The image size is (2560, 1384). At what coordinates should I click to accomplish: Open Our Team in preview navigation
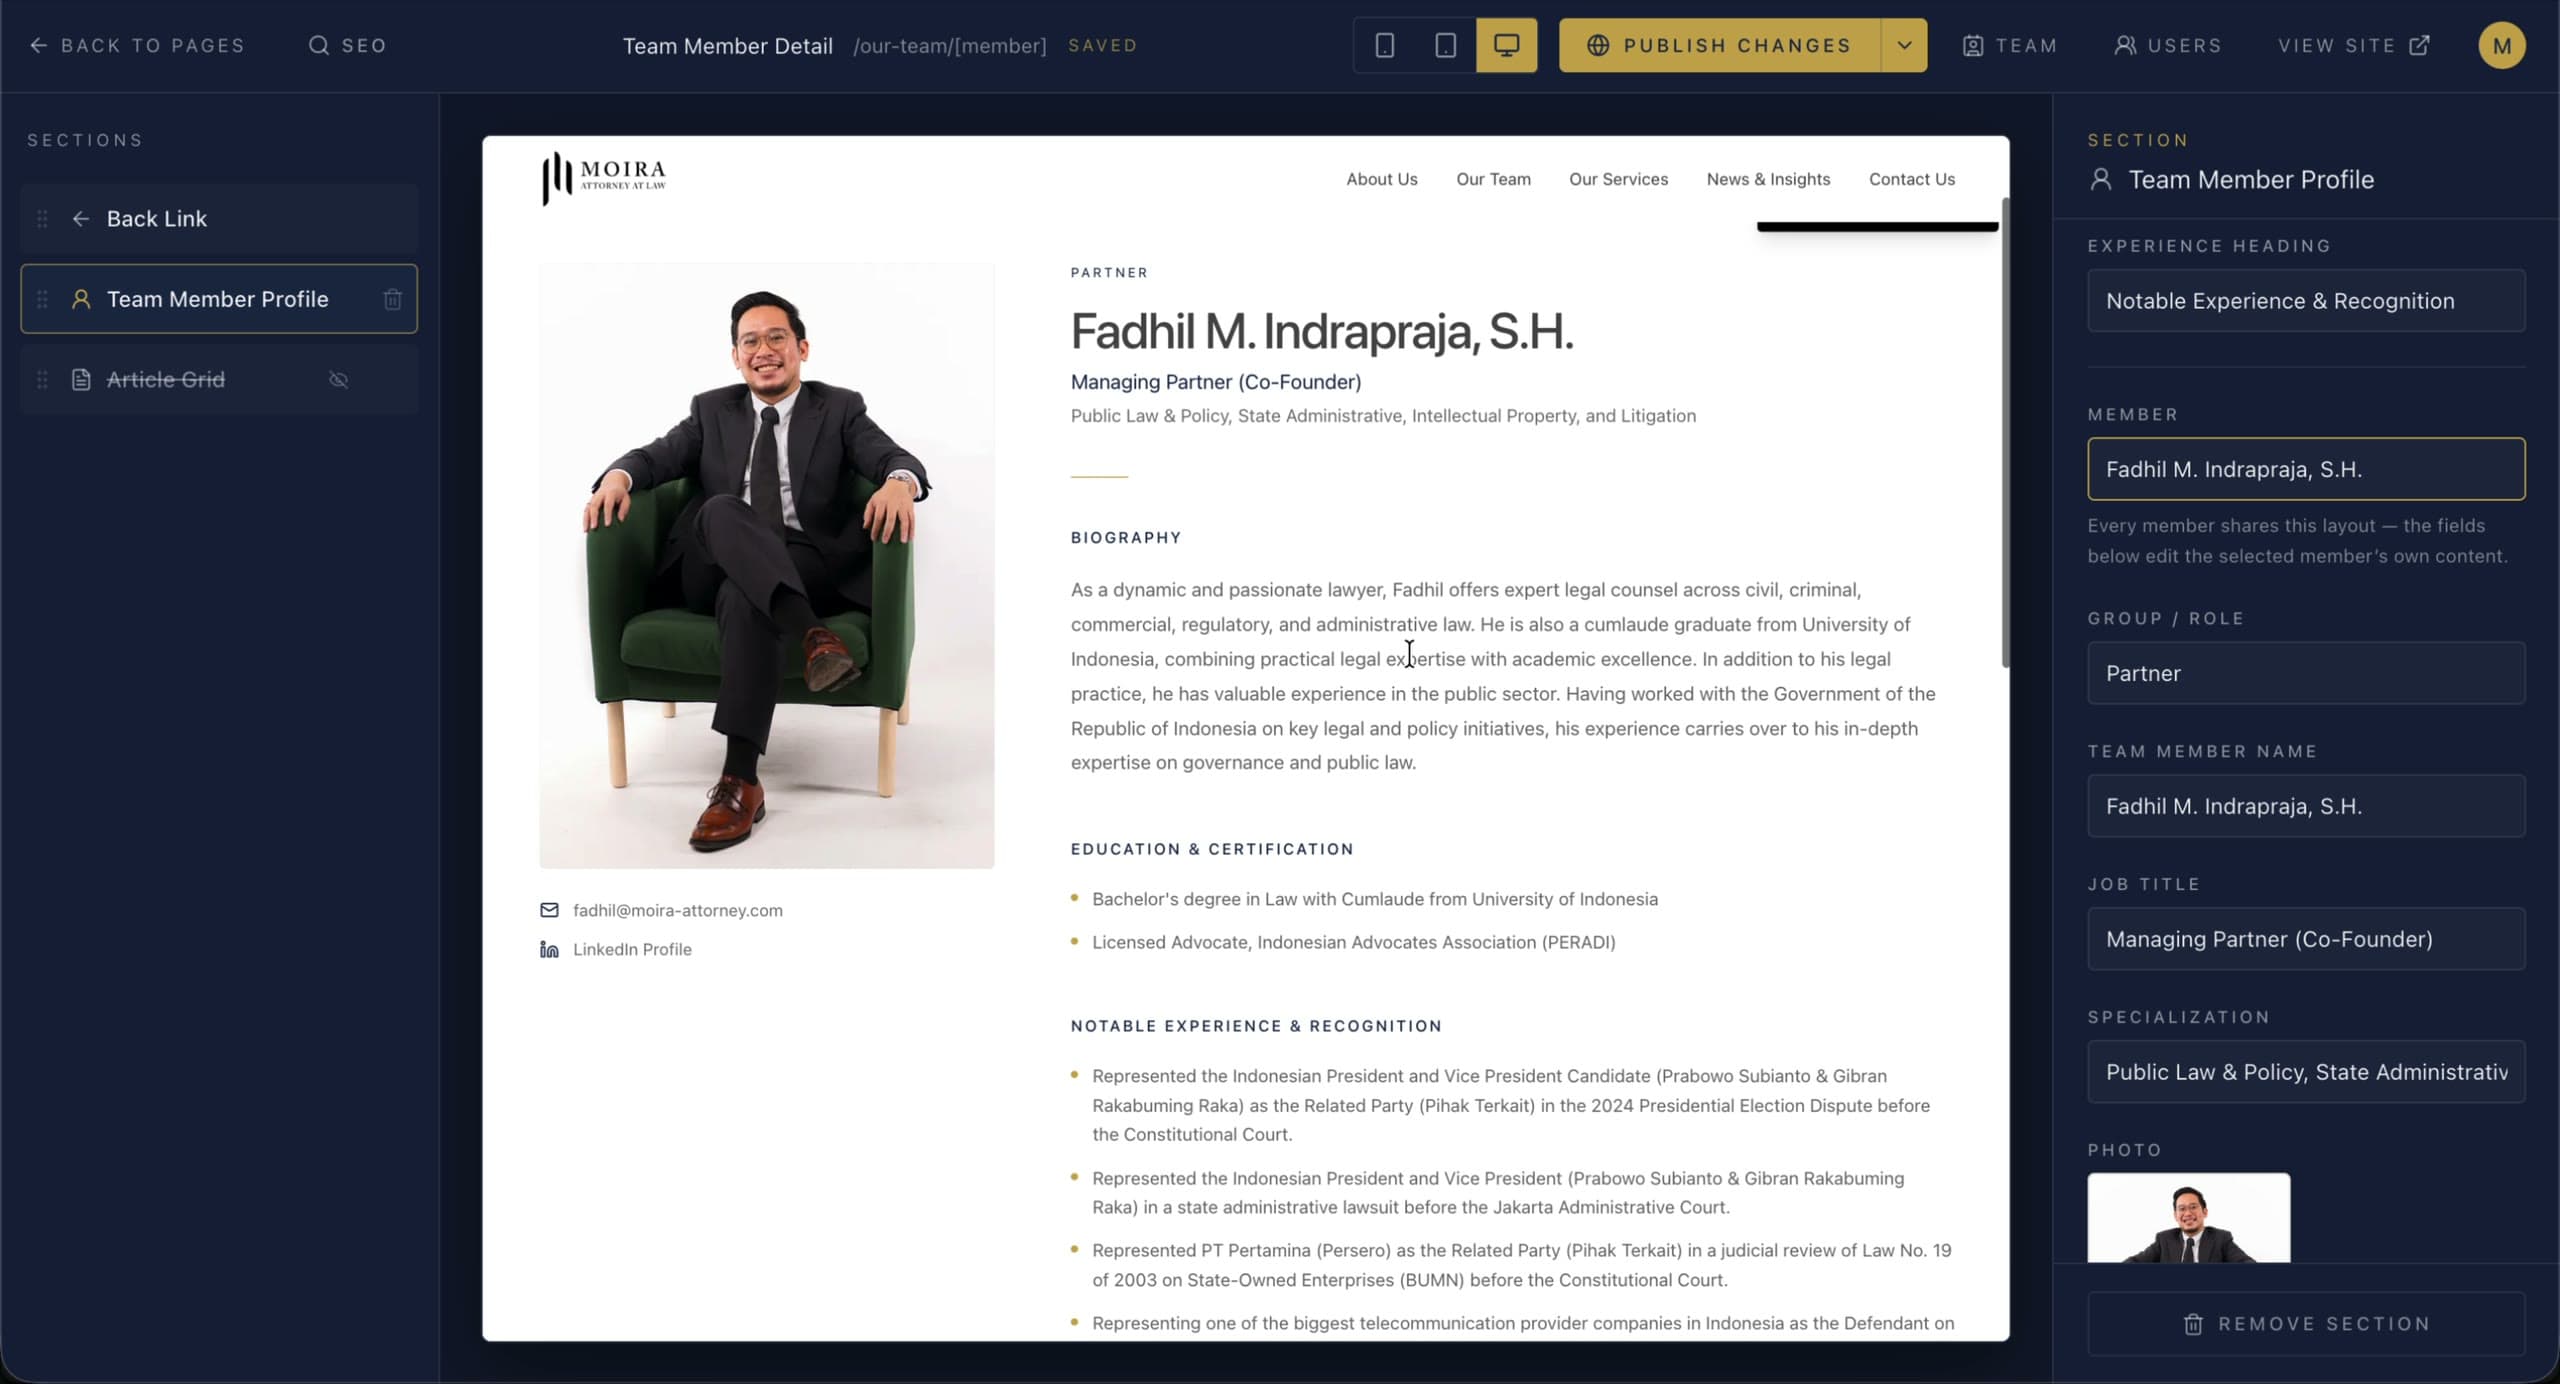click(x=1493, y=179)
